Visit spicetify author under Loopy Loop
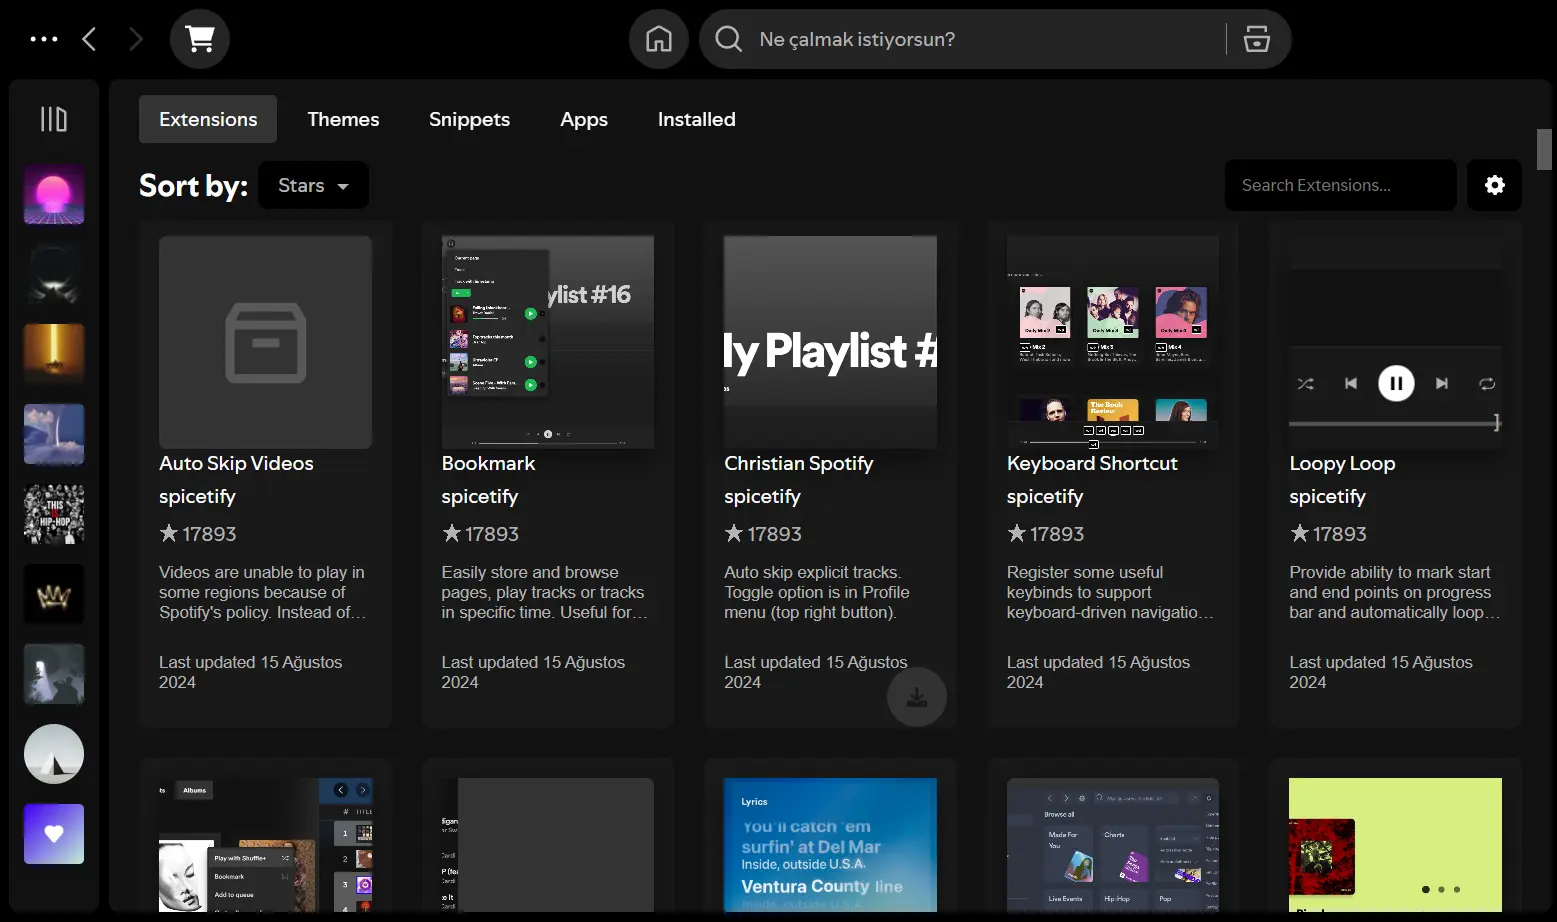1557x922 pixels. click(x=1327, y=497)
